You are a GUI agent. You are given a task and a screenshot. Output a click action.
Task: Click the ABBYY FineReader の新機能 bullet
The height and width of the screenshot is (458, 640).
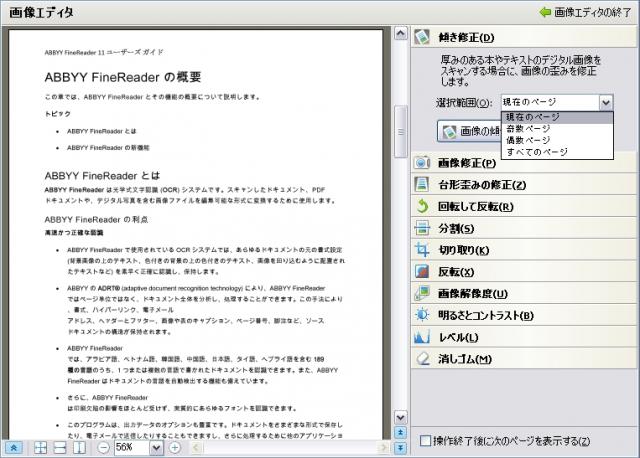(x=108, y=147)
